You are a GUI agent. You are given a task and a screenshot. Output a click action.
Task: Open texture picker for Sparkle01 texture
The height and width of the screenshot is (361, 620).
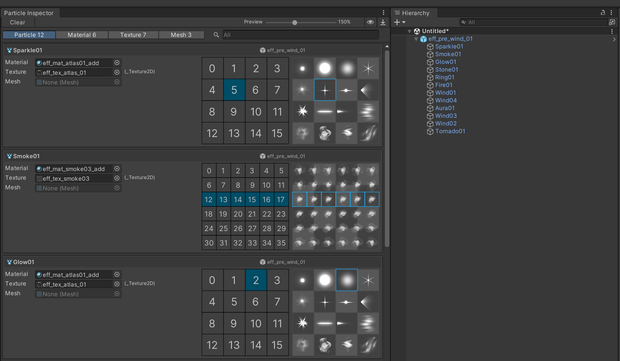click(x=117, y=72)
